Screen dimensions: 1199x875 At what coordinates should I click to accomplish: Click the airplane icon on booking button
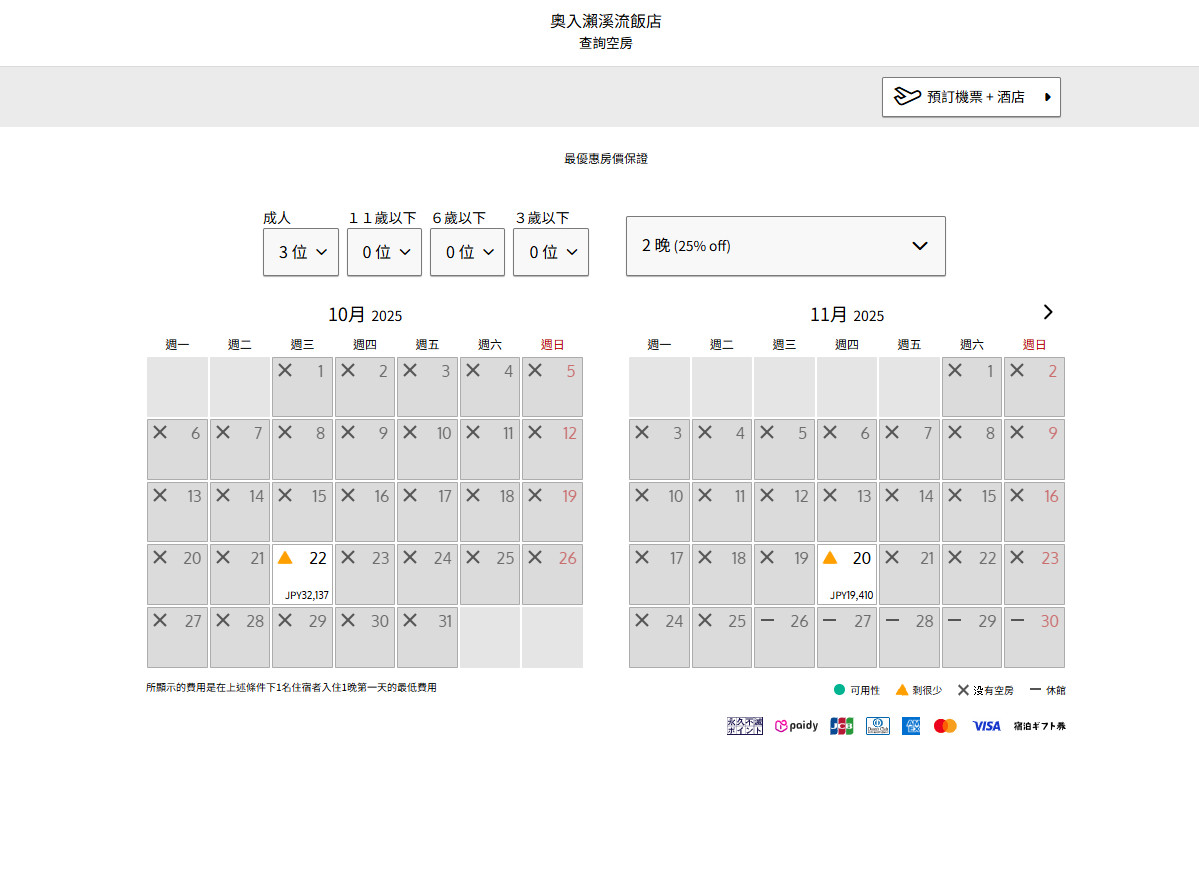pyautogui.click(x=907, y=97)
